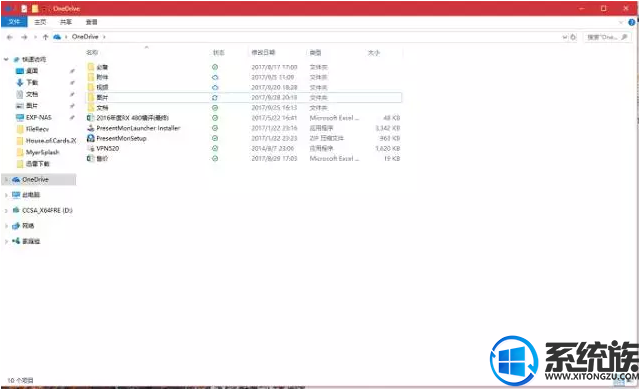Click the Excel file icon dated 2017/8/29
Image resolution: width=639 pixels, height=389 pixels.
pyautogui.click(x=90, y=158)
